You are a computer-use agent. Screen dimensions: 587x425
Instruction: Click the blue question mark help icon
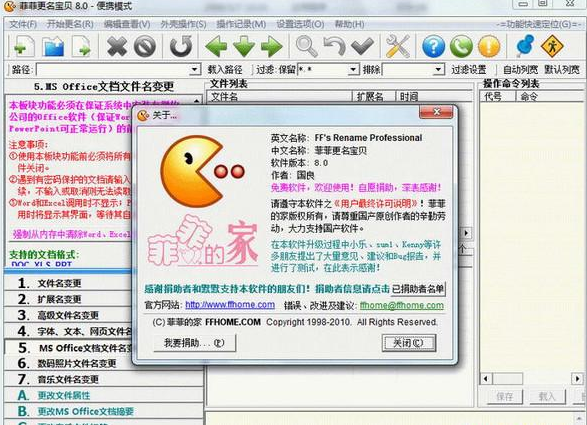pos(434,46)
